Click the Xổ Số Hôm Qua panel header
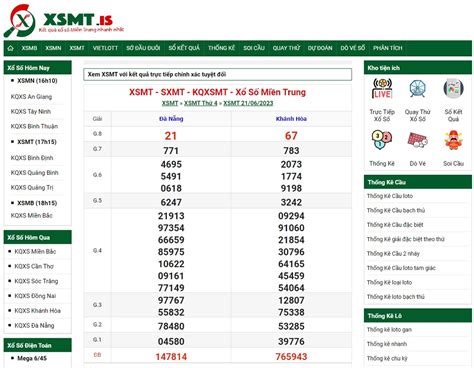This screenshot has width=474, height=368. [x=37, y=237]
